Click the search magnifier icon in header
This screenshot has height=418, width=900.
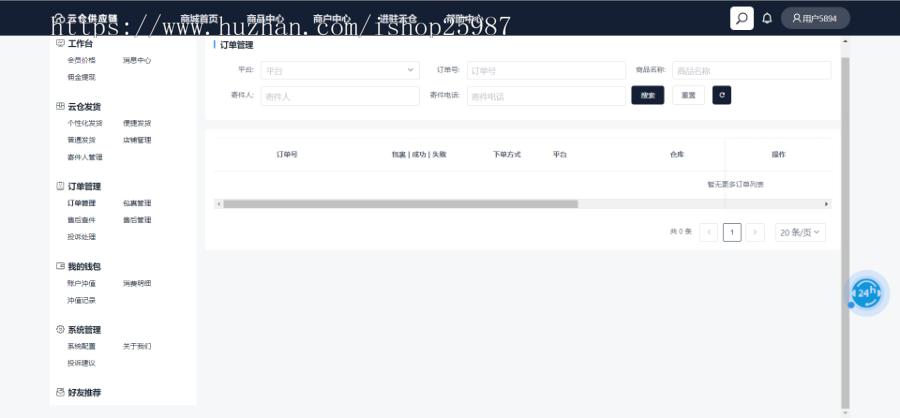coord(742,18)
